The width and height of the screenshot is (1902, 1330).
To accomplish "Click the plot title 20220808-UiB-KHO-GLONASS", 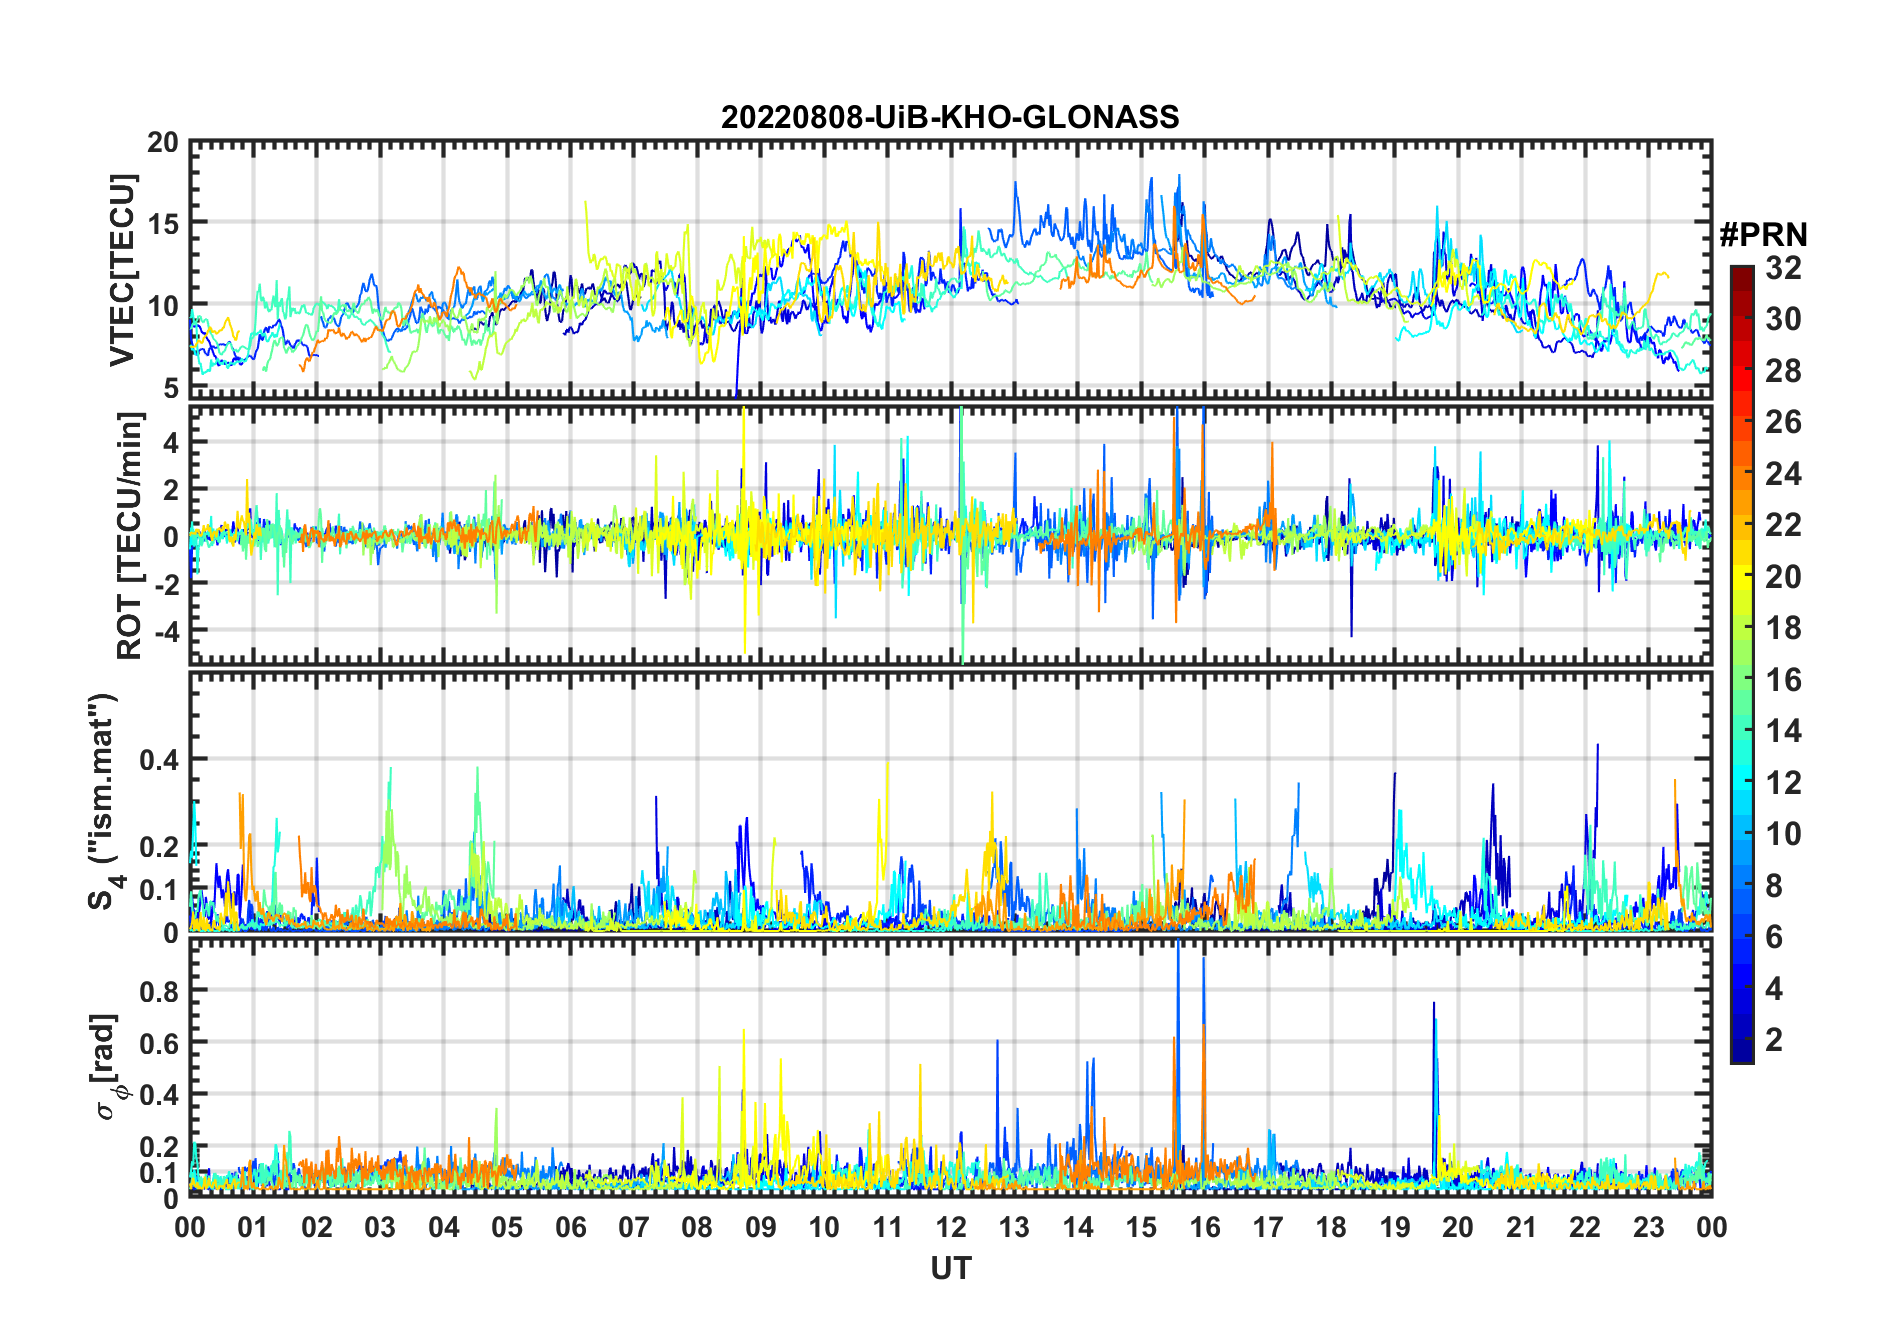I will 950,117.
